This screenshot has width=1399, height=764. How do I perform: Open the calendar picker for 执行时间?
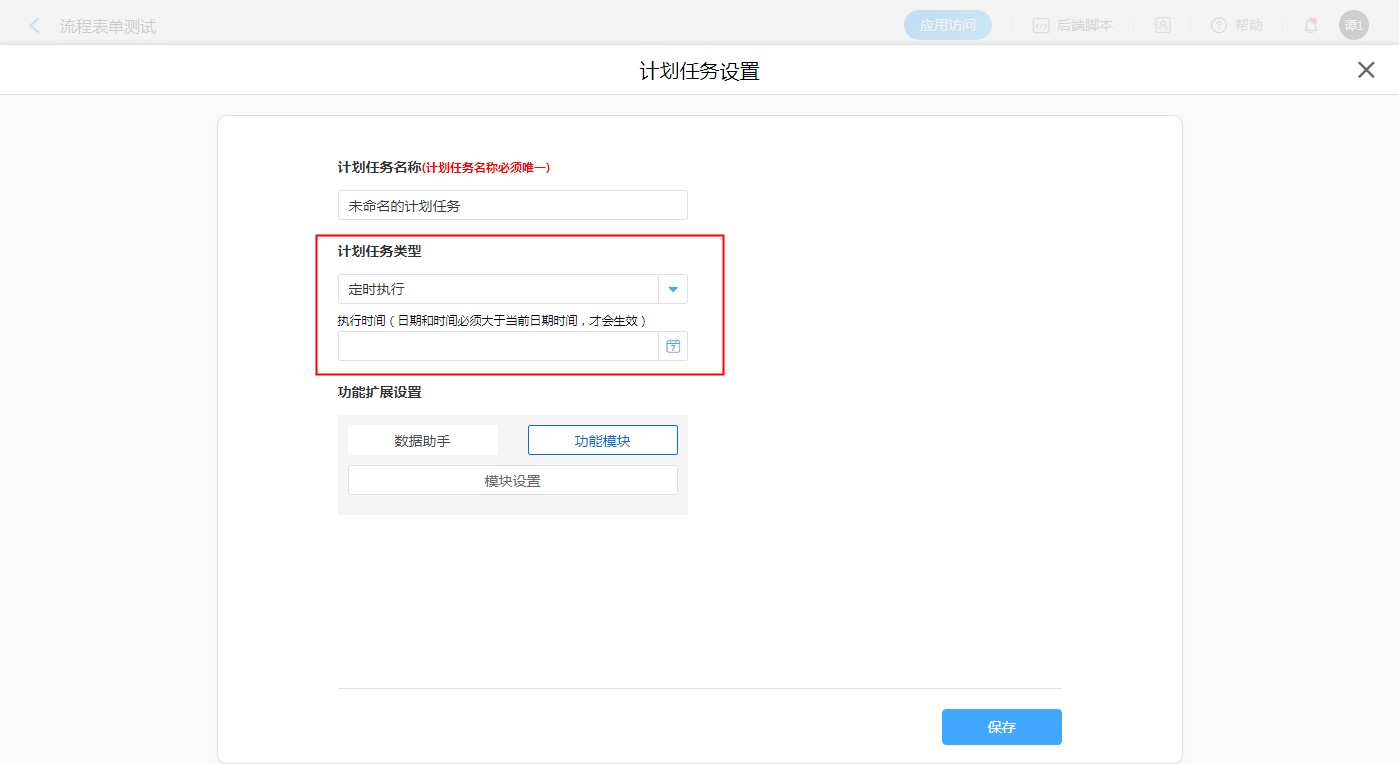(673, 346)
